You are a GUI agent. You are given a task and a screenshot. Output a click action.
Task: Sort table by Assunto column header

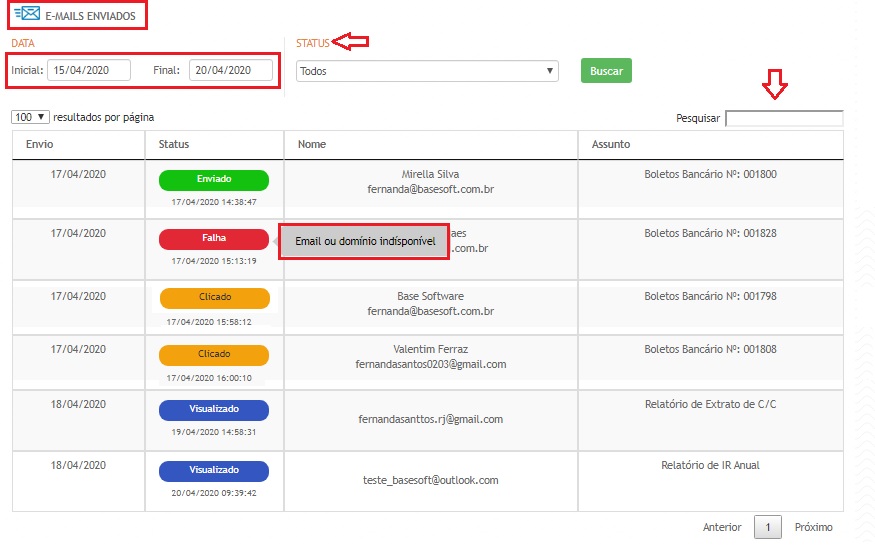[x=611, y=144]
